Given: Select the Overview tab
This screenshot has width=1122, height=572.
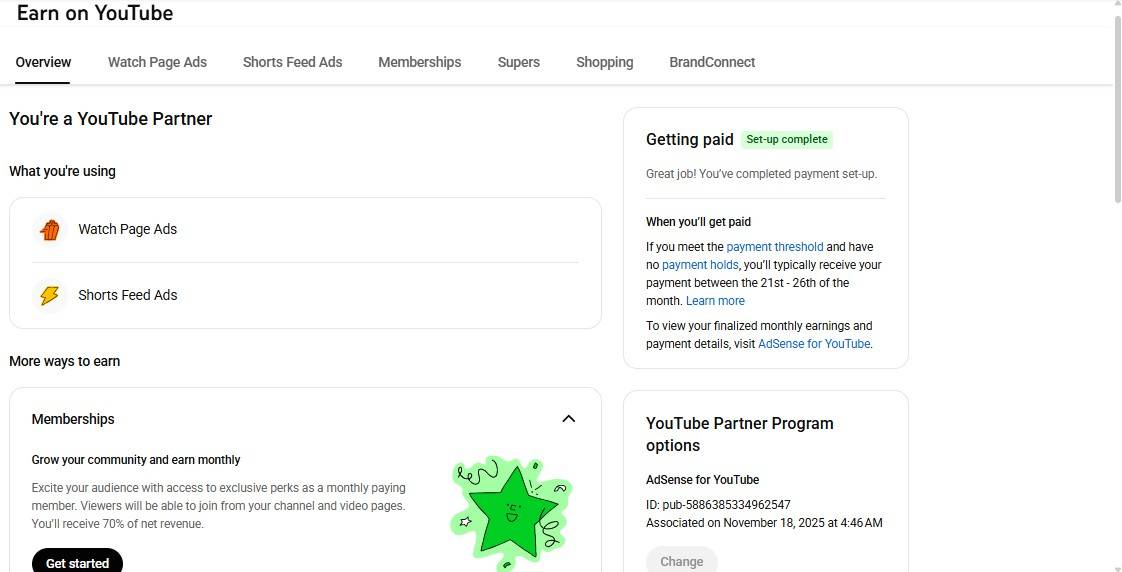Looking at the screenshot, I should pyautogui.click(x=43, y=62).
